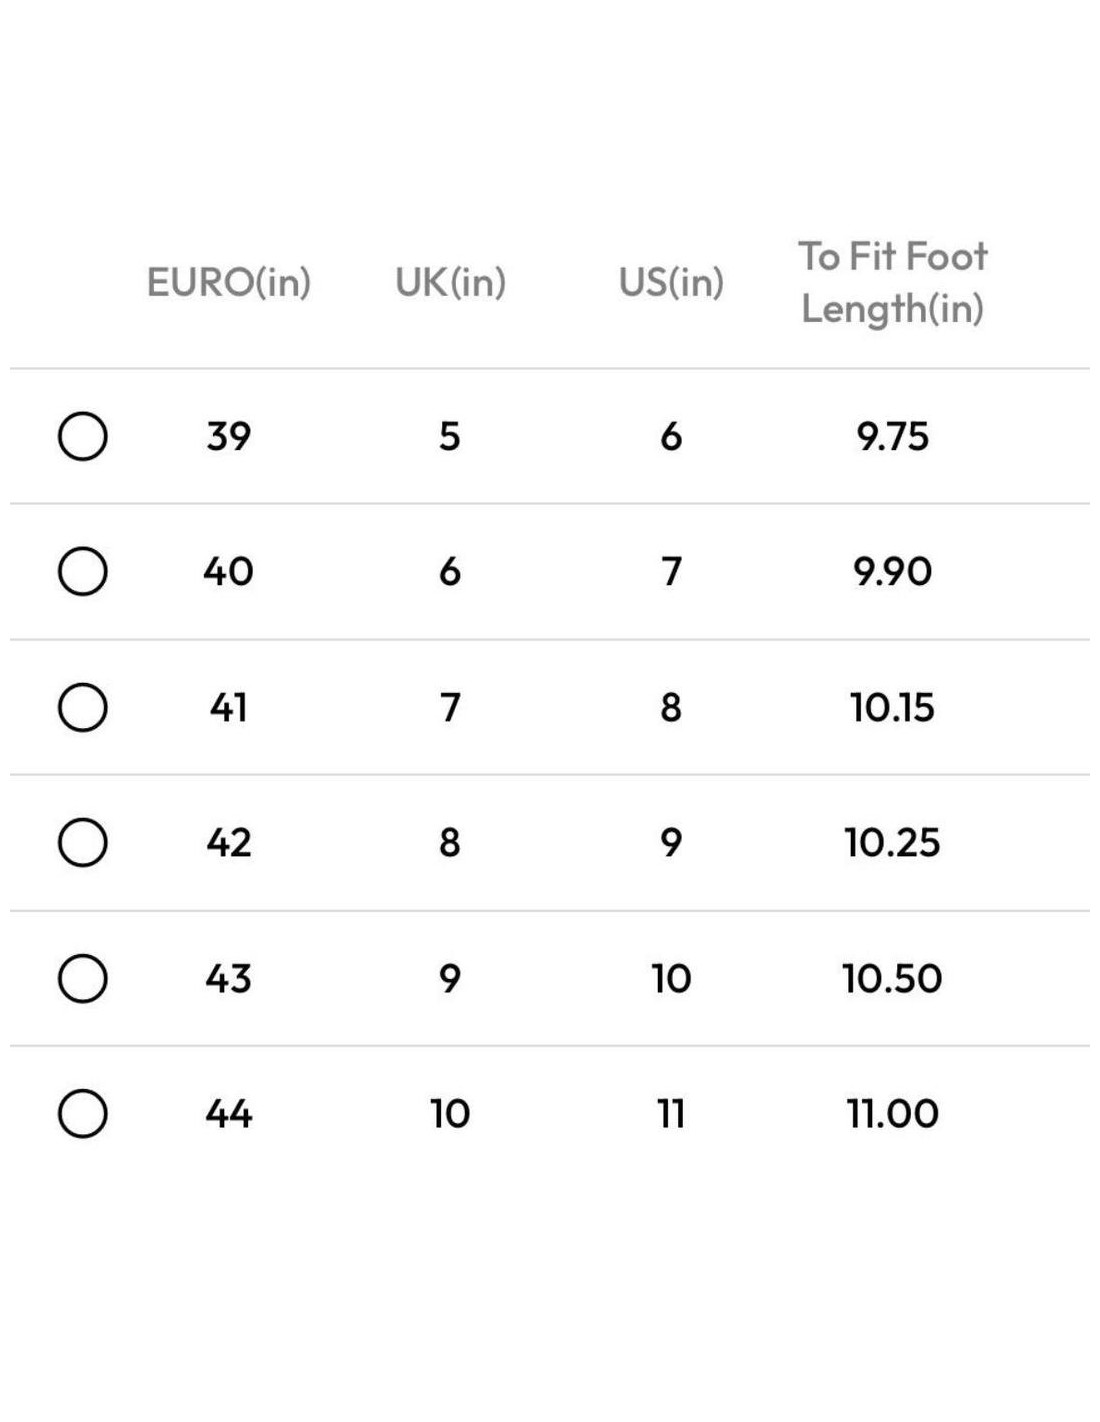Image resolution: width=1100 pixels, height=1422 pixels.
Task: Click the 9.90 foot length value
Action: coord(892,572)
